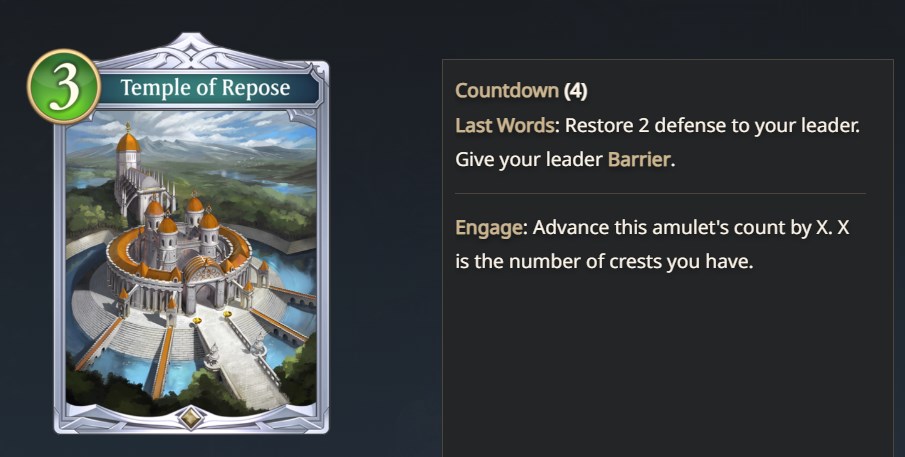The image size is (905, 457).
Task: Click the green cost 3 orb
Action: [x=63, y=87]
